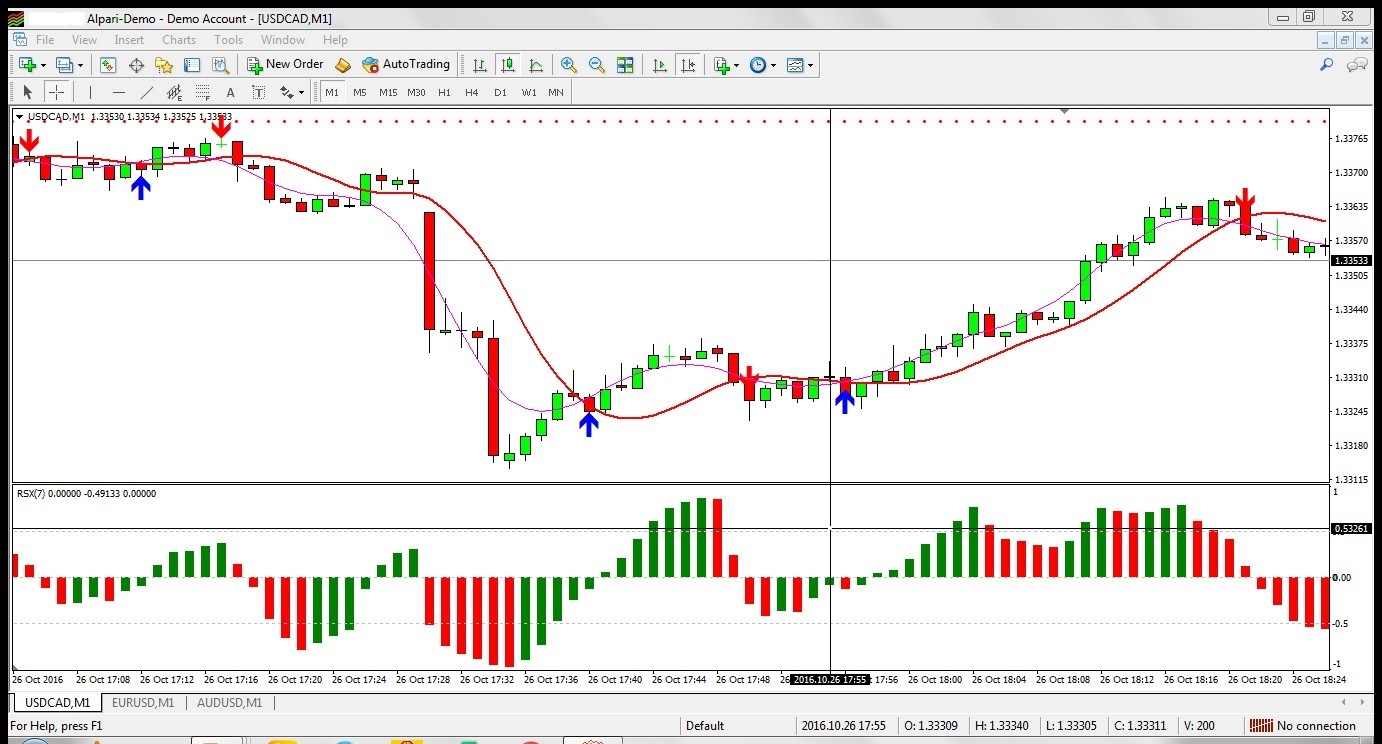Switch timeframe to M5
Screen dimensions: 1382x744
tap(360, 92)
